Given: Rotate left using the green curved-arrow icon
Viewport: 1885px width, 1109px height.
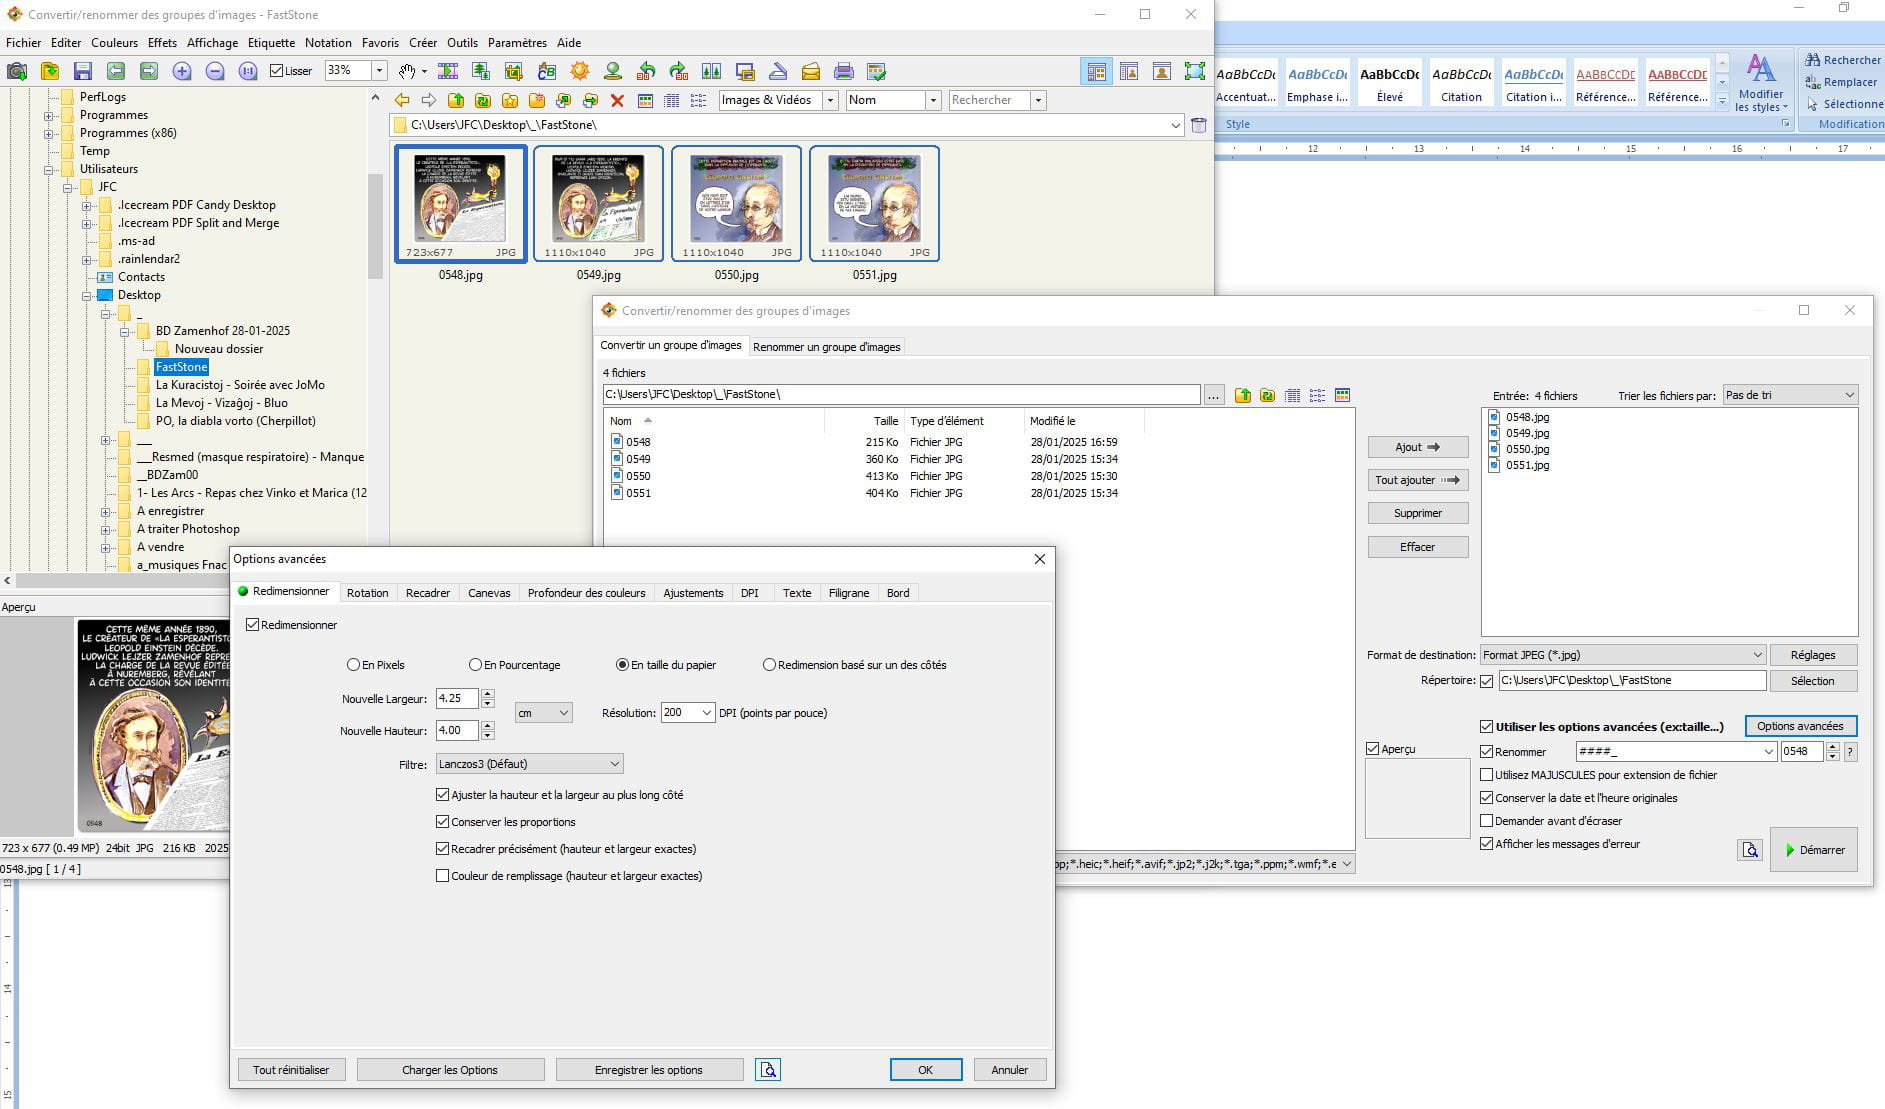Looking at the screenshot, I should coord(646,71).
